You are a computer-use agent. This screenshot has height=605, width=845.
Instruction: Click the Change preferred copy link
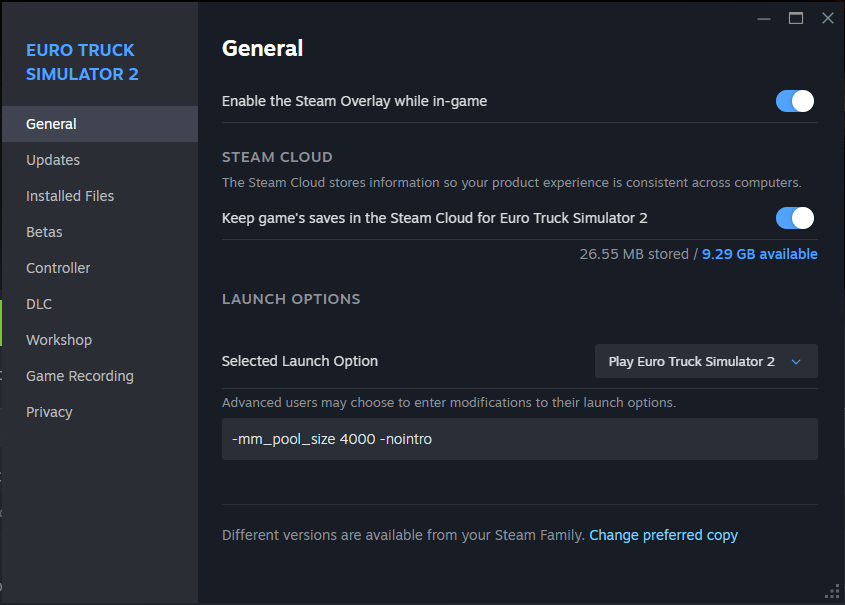tap(663, 535)
